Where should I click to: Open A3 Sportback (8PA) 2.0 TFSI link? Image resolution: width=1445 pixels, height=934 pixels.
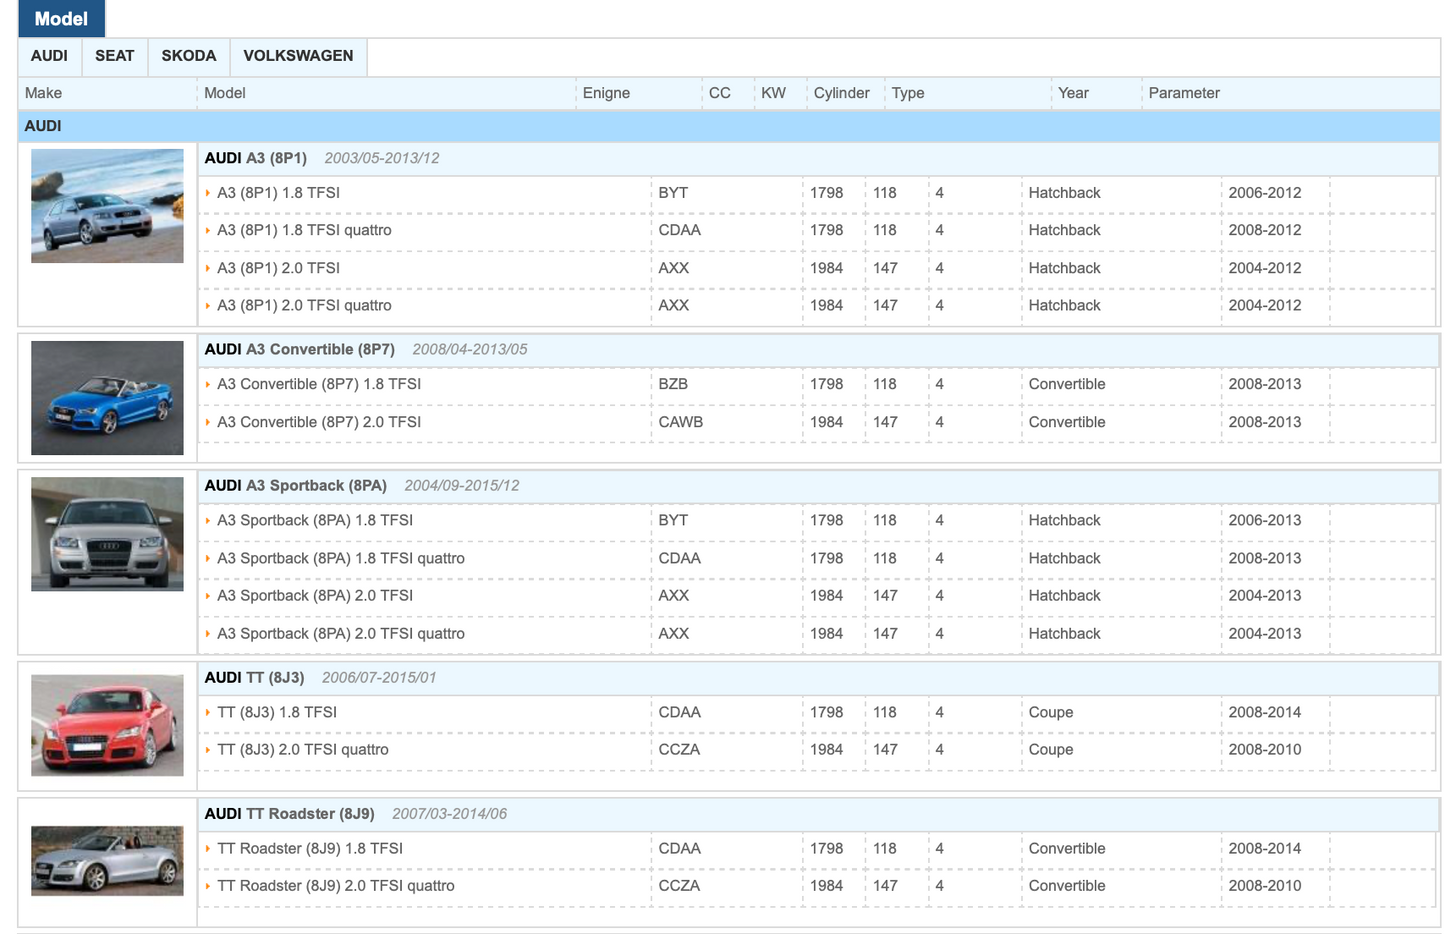(x=315, y=596)
